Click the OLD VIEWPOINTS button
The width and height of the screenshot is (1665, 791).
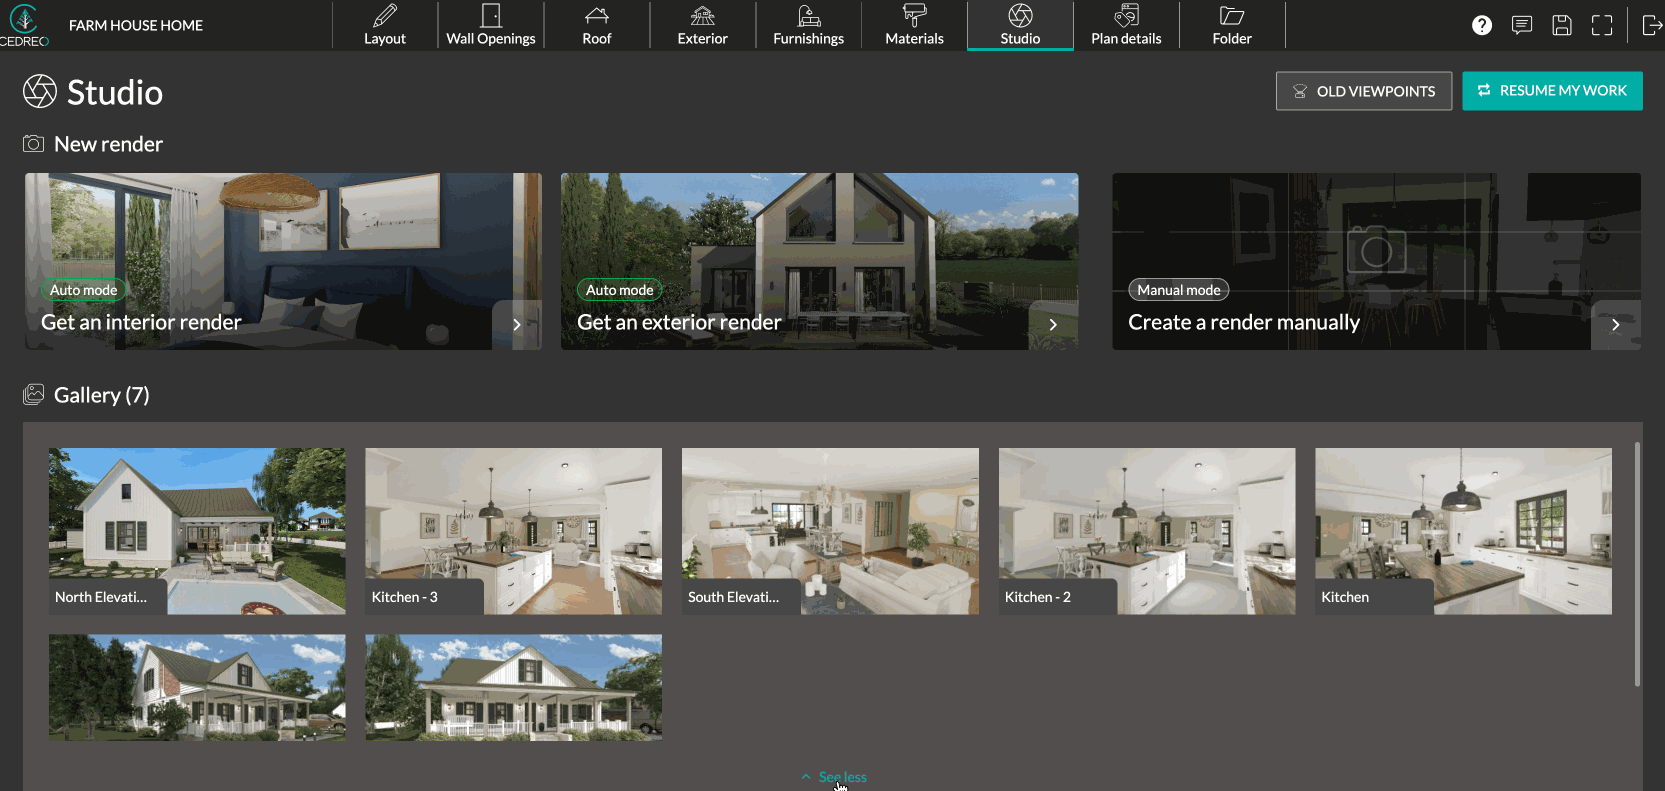(1364, 91)
